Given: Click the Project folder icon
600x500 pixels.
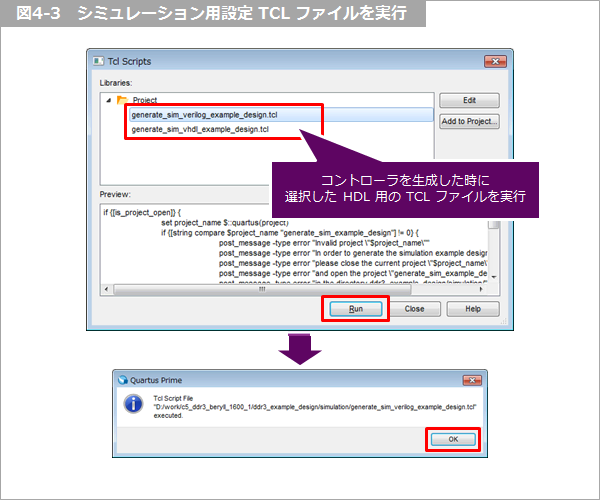Looking at the screenshot, I should [x=122, y=100].
